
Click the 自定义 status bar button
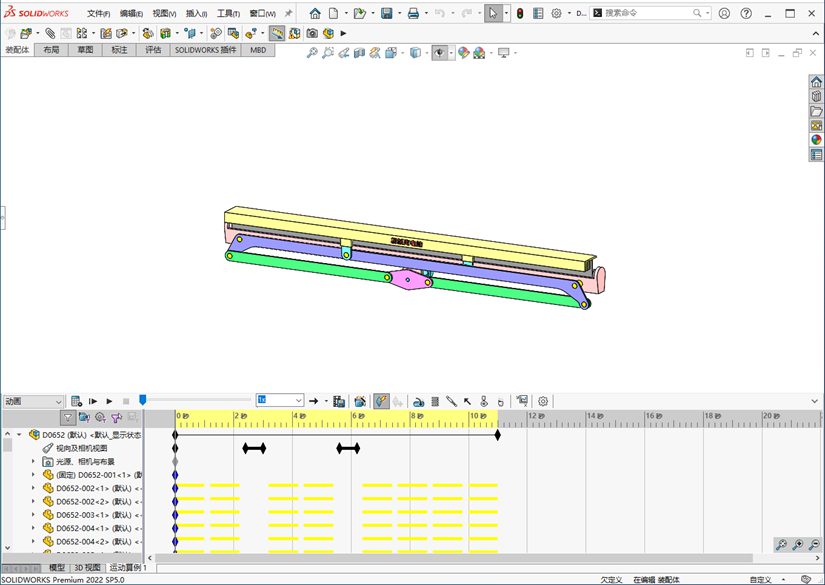coord(760,579)
